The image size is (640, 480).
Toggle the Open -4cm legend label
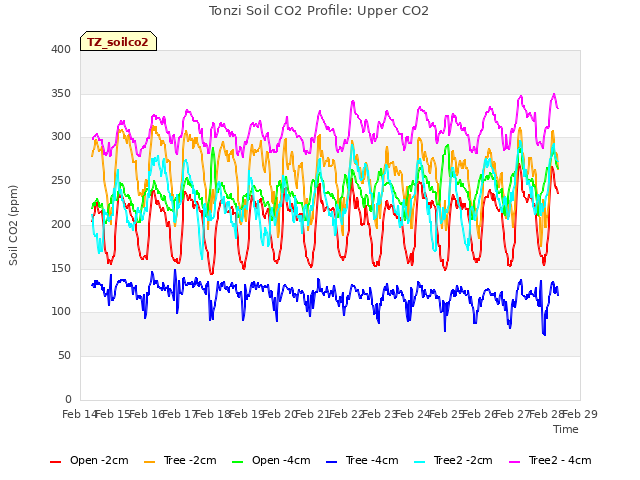point(281,460)
